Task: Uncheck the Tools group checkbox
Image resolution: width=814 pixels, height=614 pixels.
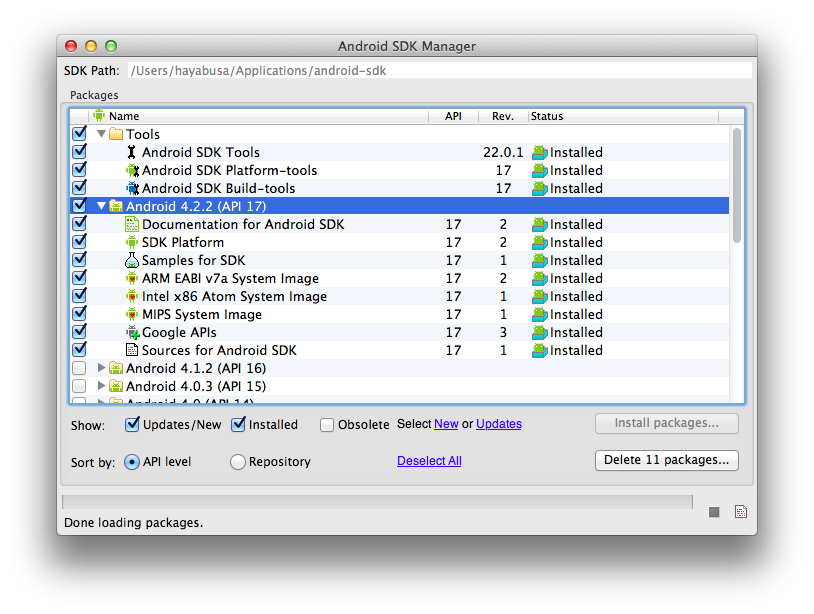Action: click(79, 133)
